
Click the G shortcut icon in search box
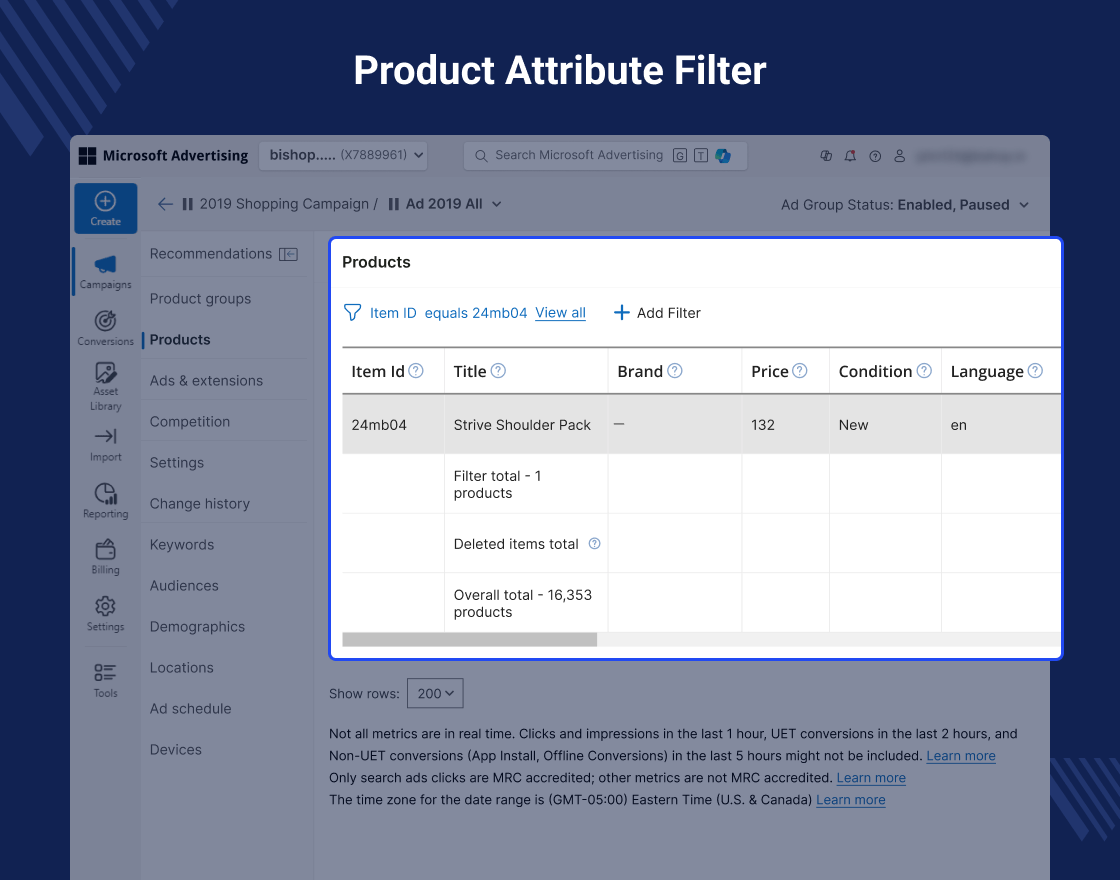pyautogui.click(x=680, y=156)
